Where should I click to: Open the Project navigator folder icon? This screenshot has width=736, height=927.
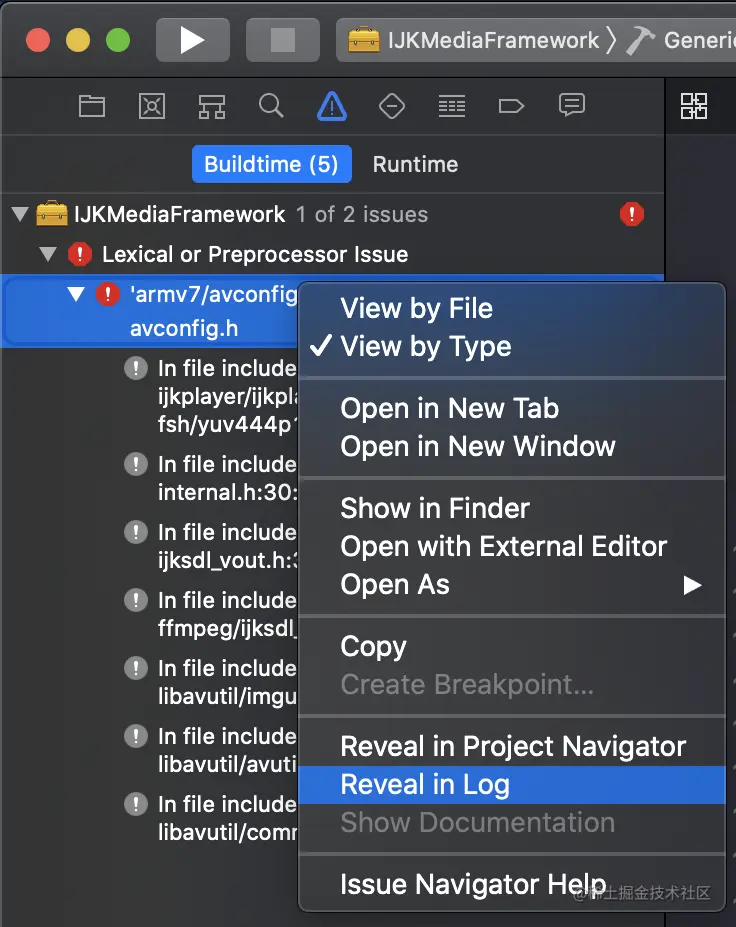(92, 106)
